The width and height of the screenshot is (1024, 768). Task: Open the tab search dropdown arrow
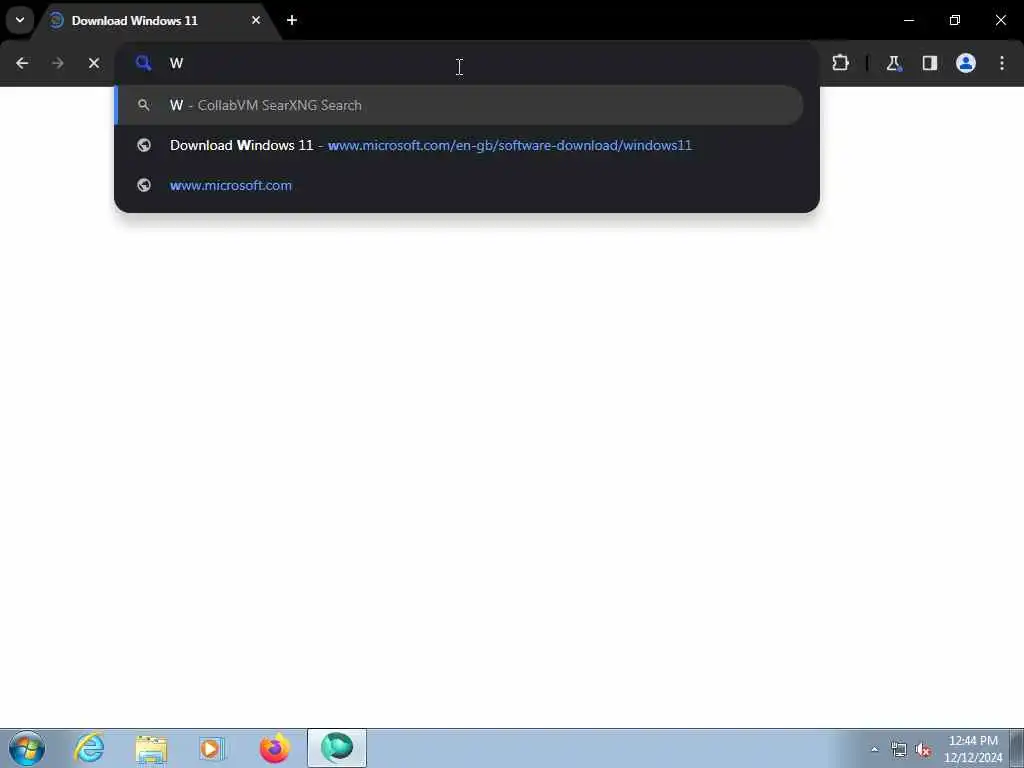coord(20,20)
